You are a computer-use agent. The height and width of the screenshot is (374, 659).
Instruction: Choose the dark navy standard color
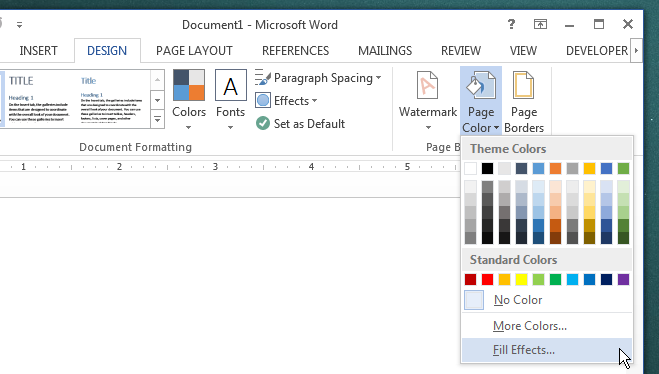click(606, 279)
